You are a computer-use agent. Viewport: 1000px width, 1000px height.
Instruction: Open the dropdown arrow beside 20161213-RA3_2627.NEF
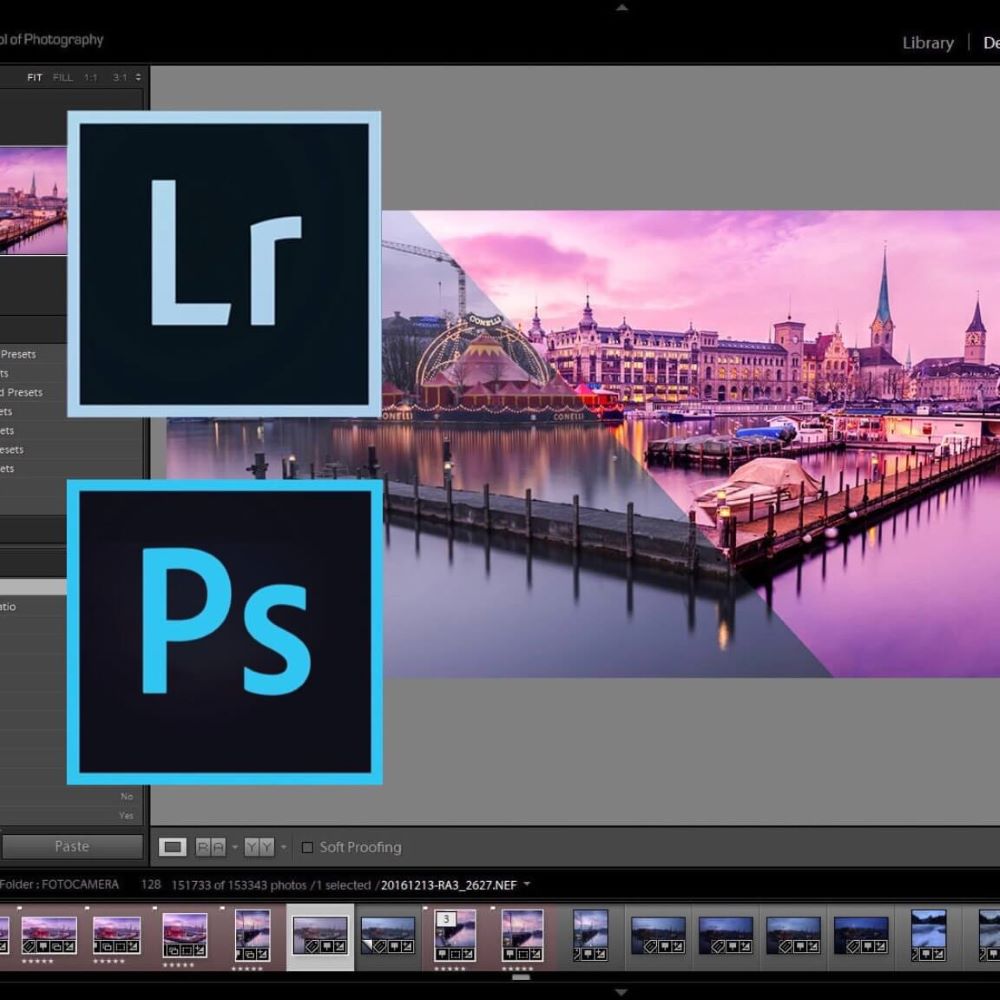point(527,885)
